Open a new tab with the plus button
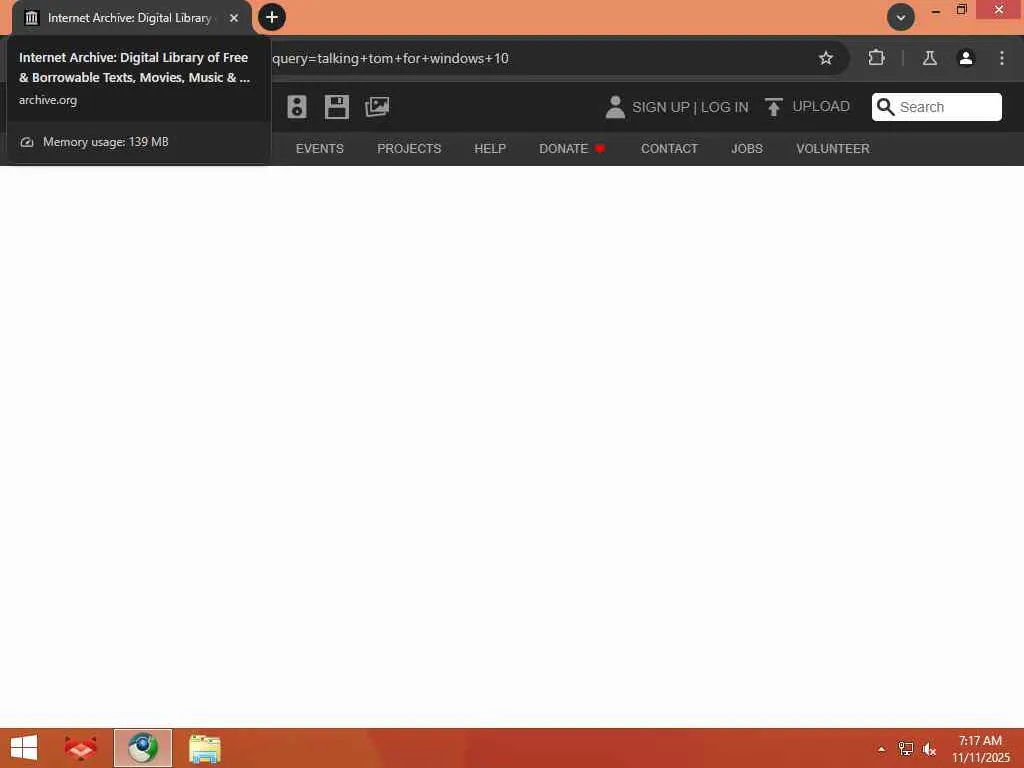1024x768 pixels. click(x=272, y=17)
